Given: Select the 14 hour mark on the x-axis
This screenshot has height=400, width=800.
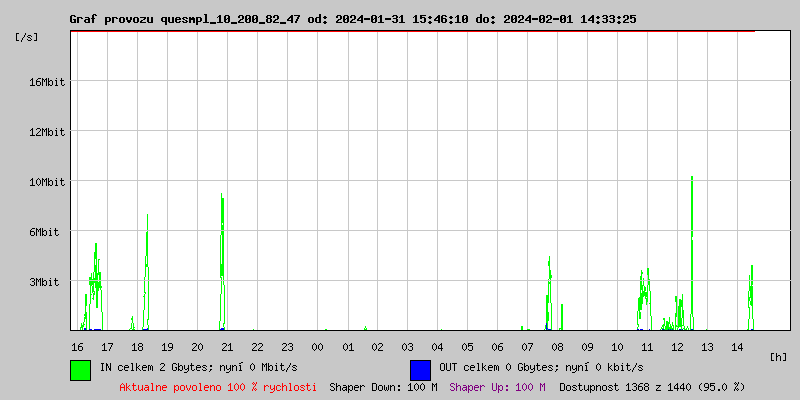Looking at the screenshot, I should pos(737,346).
